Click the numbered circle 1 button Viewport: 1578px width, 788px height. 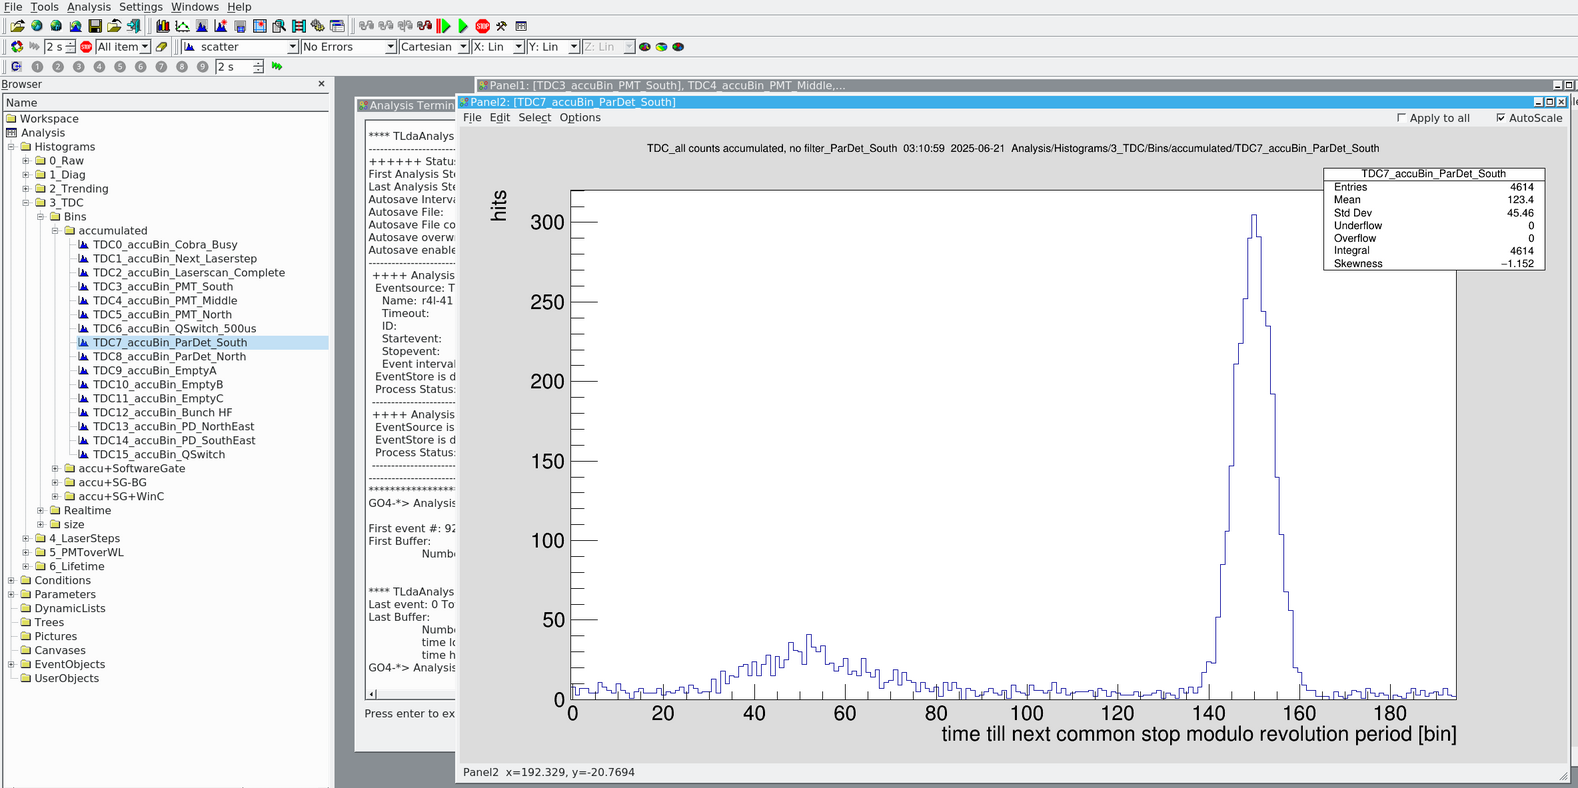37,66
